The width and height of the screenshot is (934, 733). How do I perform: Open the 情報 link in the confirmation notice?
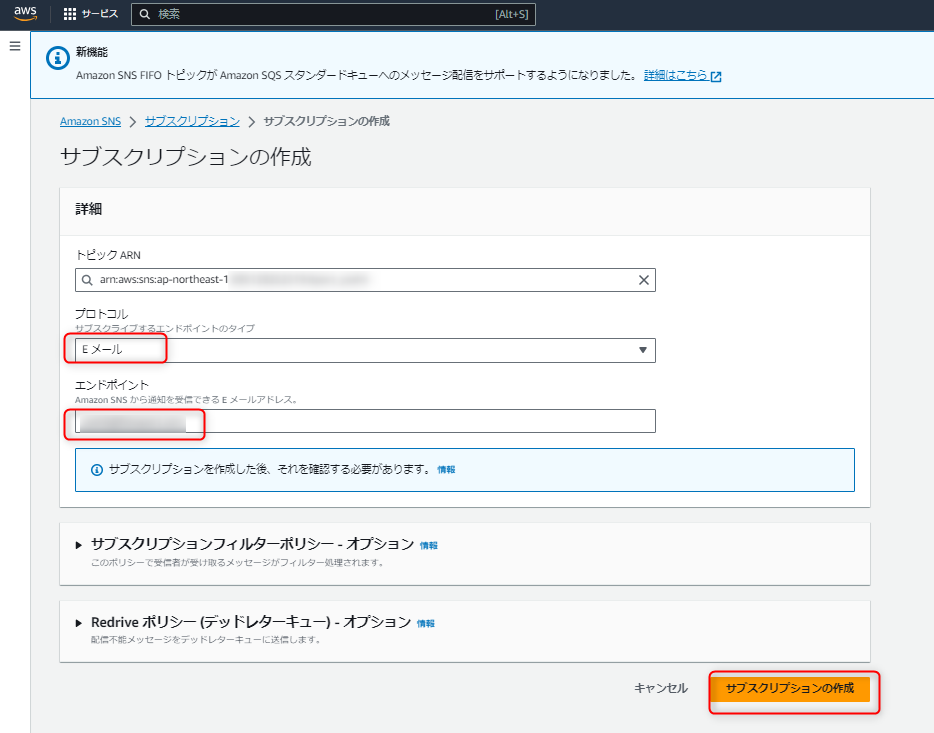pyautogui.click(x=446, y=470)
